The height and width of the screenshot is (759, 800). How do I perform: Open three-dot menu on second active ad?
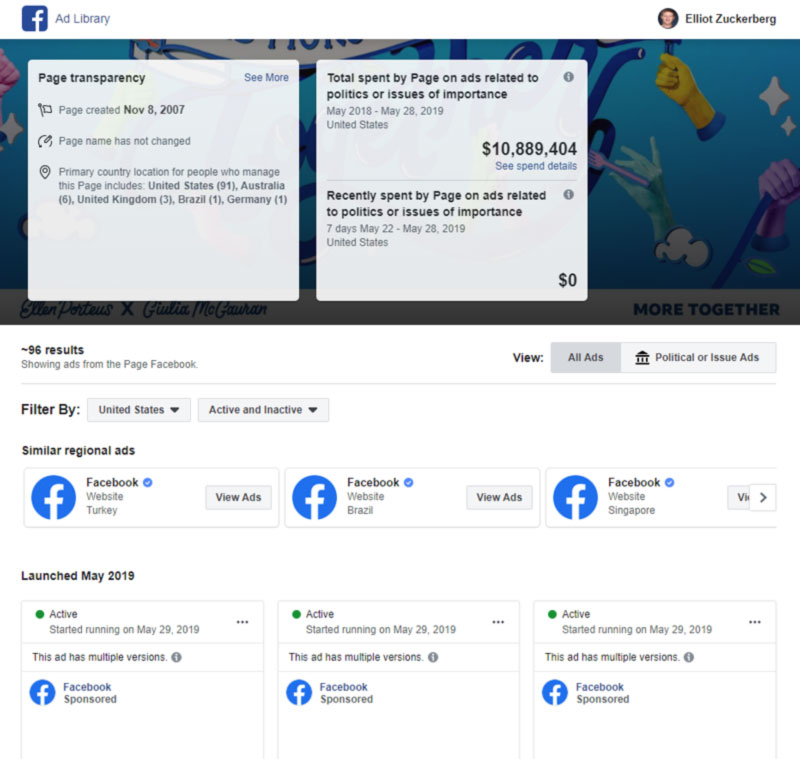pos(498,622)
